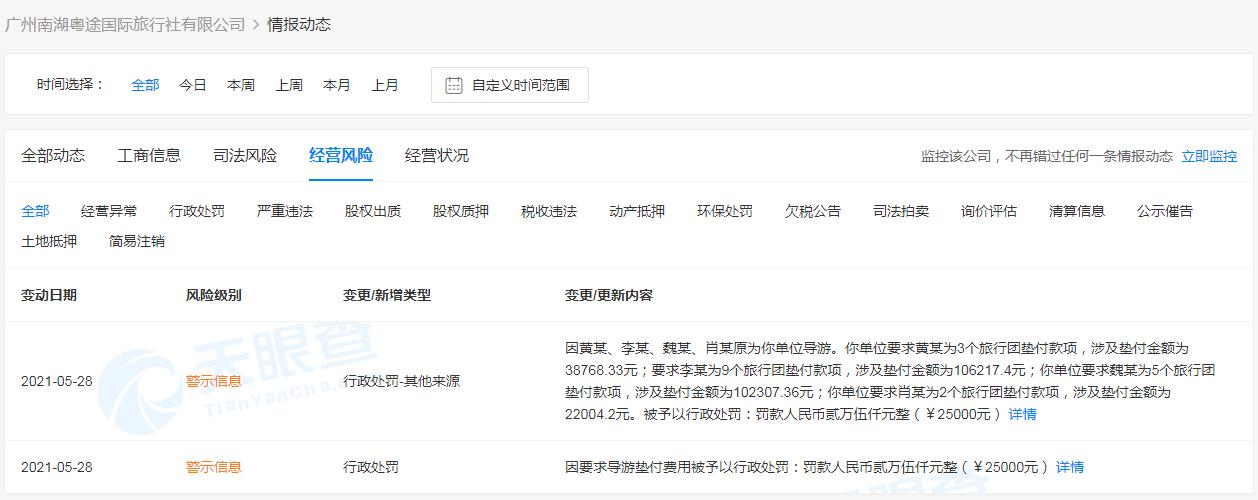Filter by 全部 risk sub-category

coord(35,211)
